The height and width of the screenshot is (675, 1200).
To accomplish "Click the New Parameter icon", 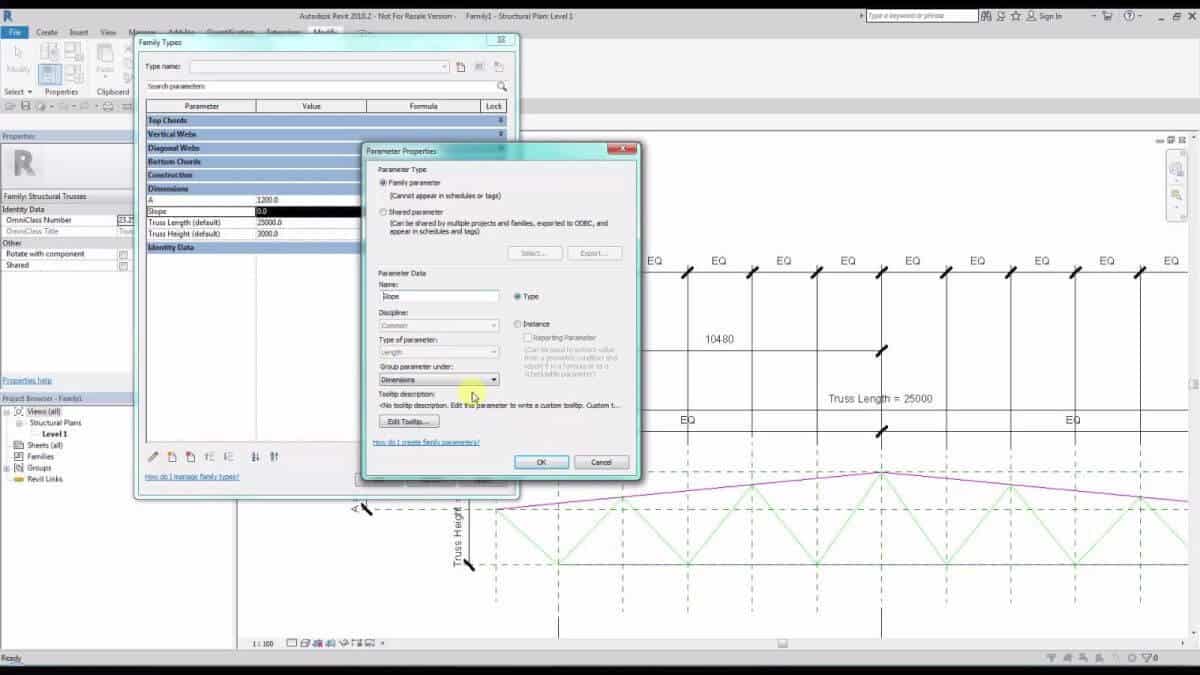I will tap(172, 457).
